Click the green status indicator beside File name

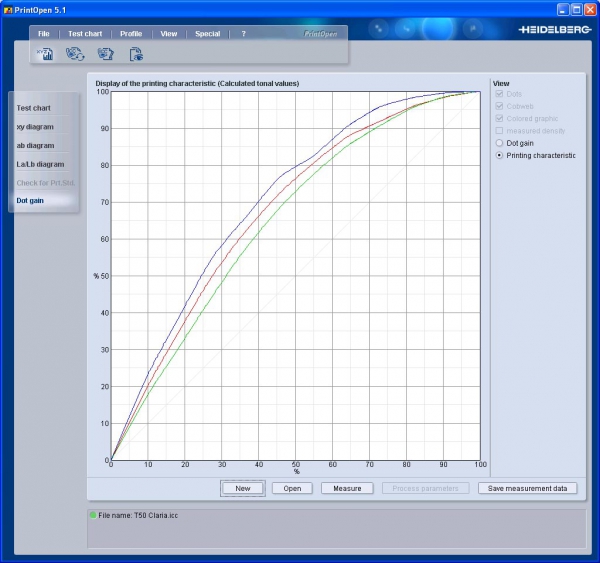(93, 515)
